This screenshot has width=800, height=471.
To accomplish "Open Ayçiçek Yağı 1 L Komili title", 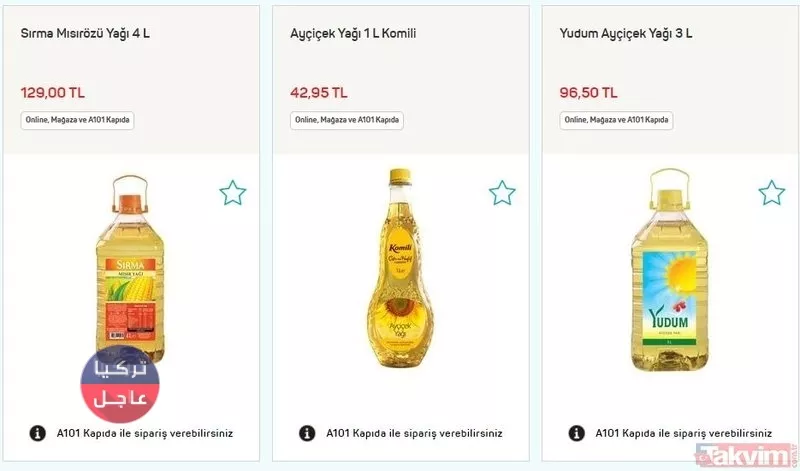I will [x=353, y=33].
